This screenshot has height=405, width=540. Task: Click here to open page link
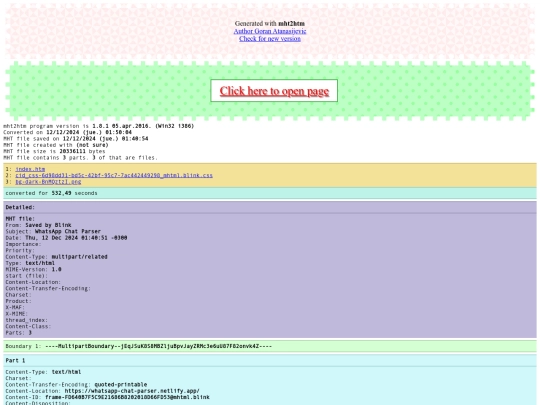tap(274, 91)
